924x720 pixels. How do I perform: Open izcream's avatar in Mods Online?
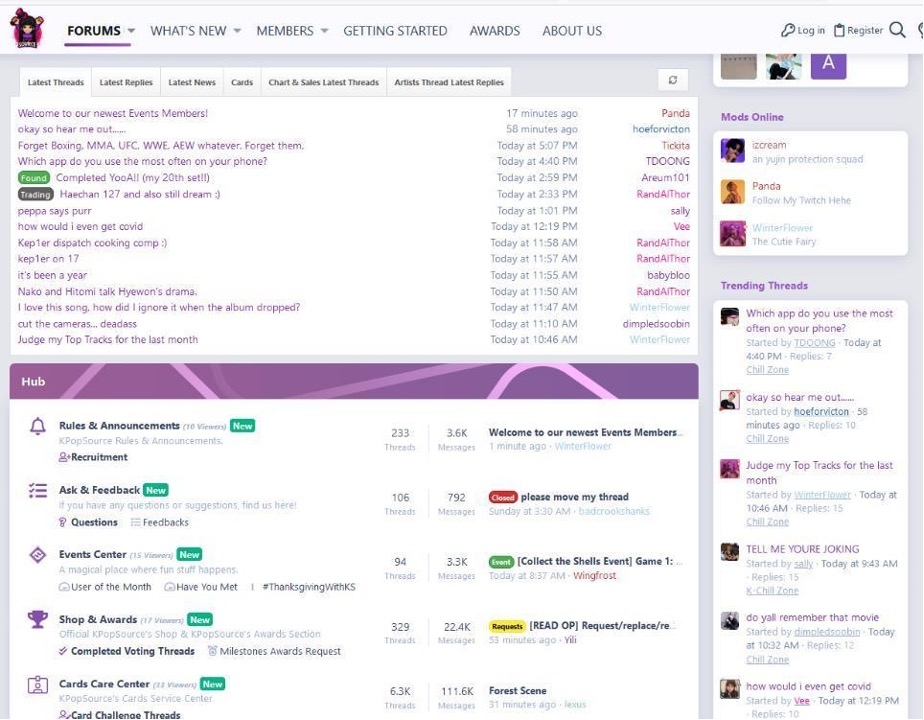point(732,150)
